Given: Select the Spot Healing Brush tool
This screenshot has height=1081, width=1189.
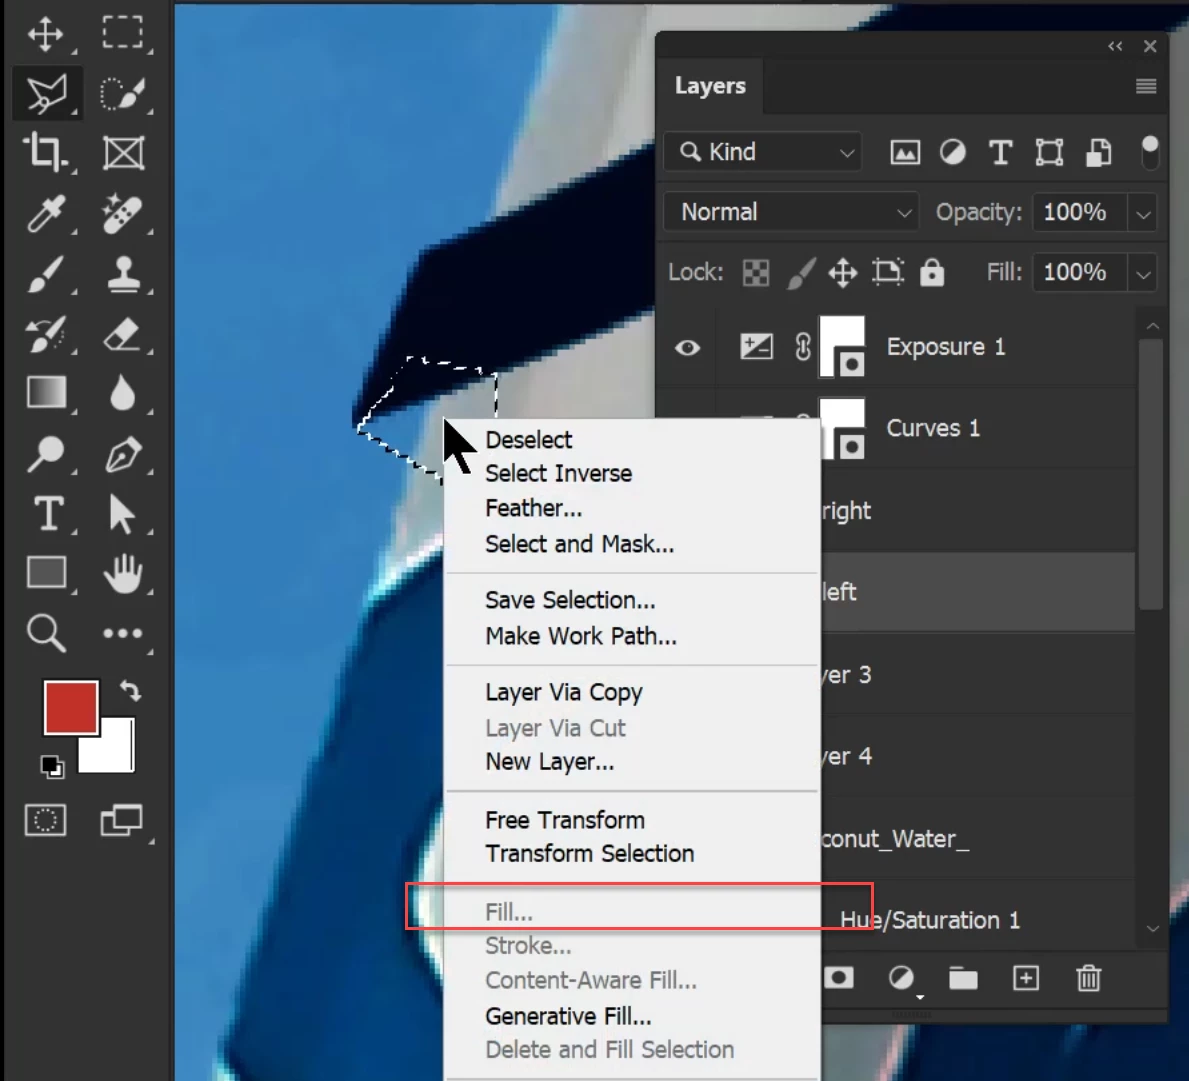Looking at the screenshot, I should click(x=122, y=214).
